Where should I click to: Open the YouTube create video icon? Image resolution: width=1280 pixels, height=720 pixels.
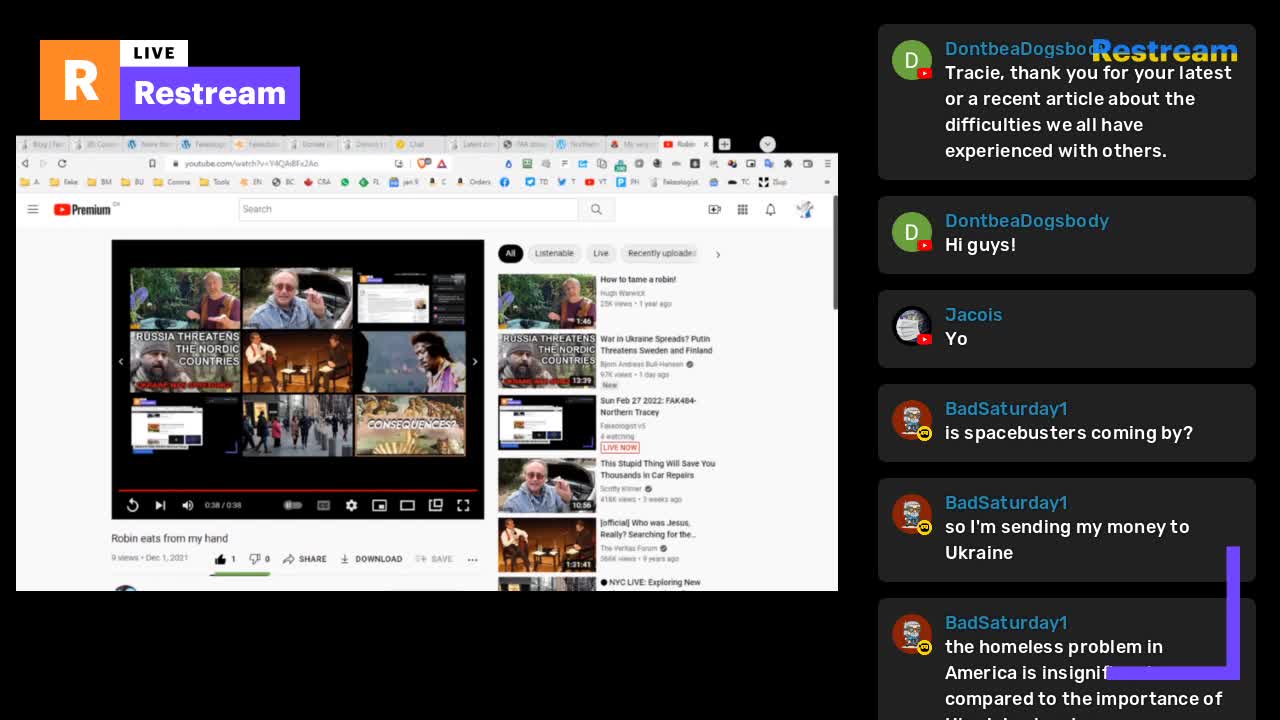tap(714, 209)
